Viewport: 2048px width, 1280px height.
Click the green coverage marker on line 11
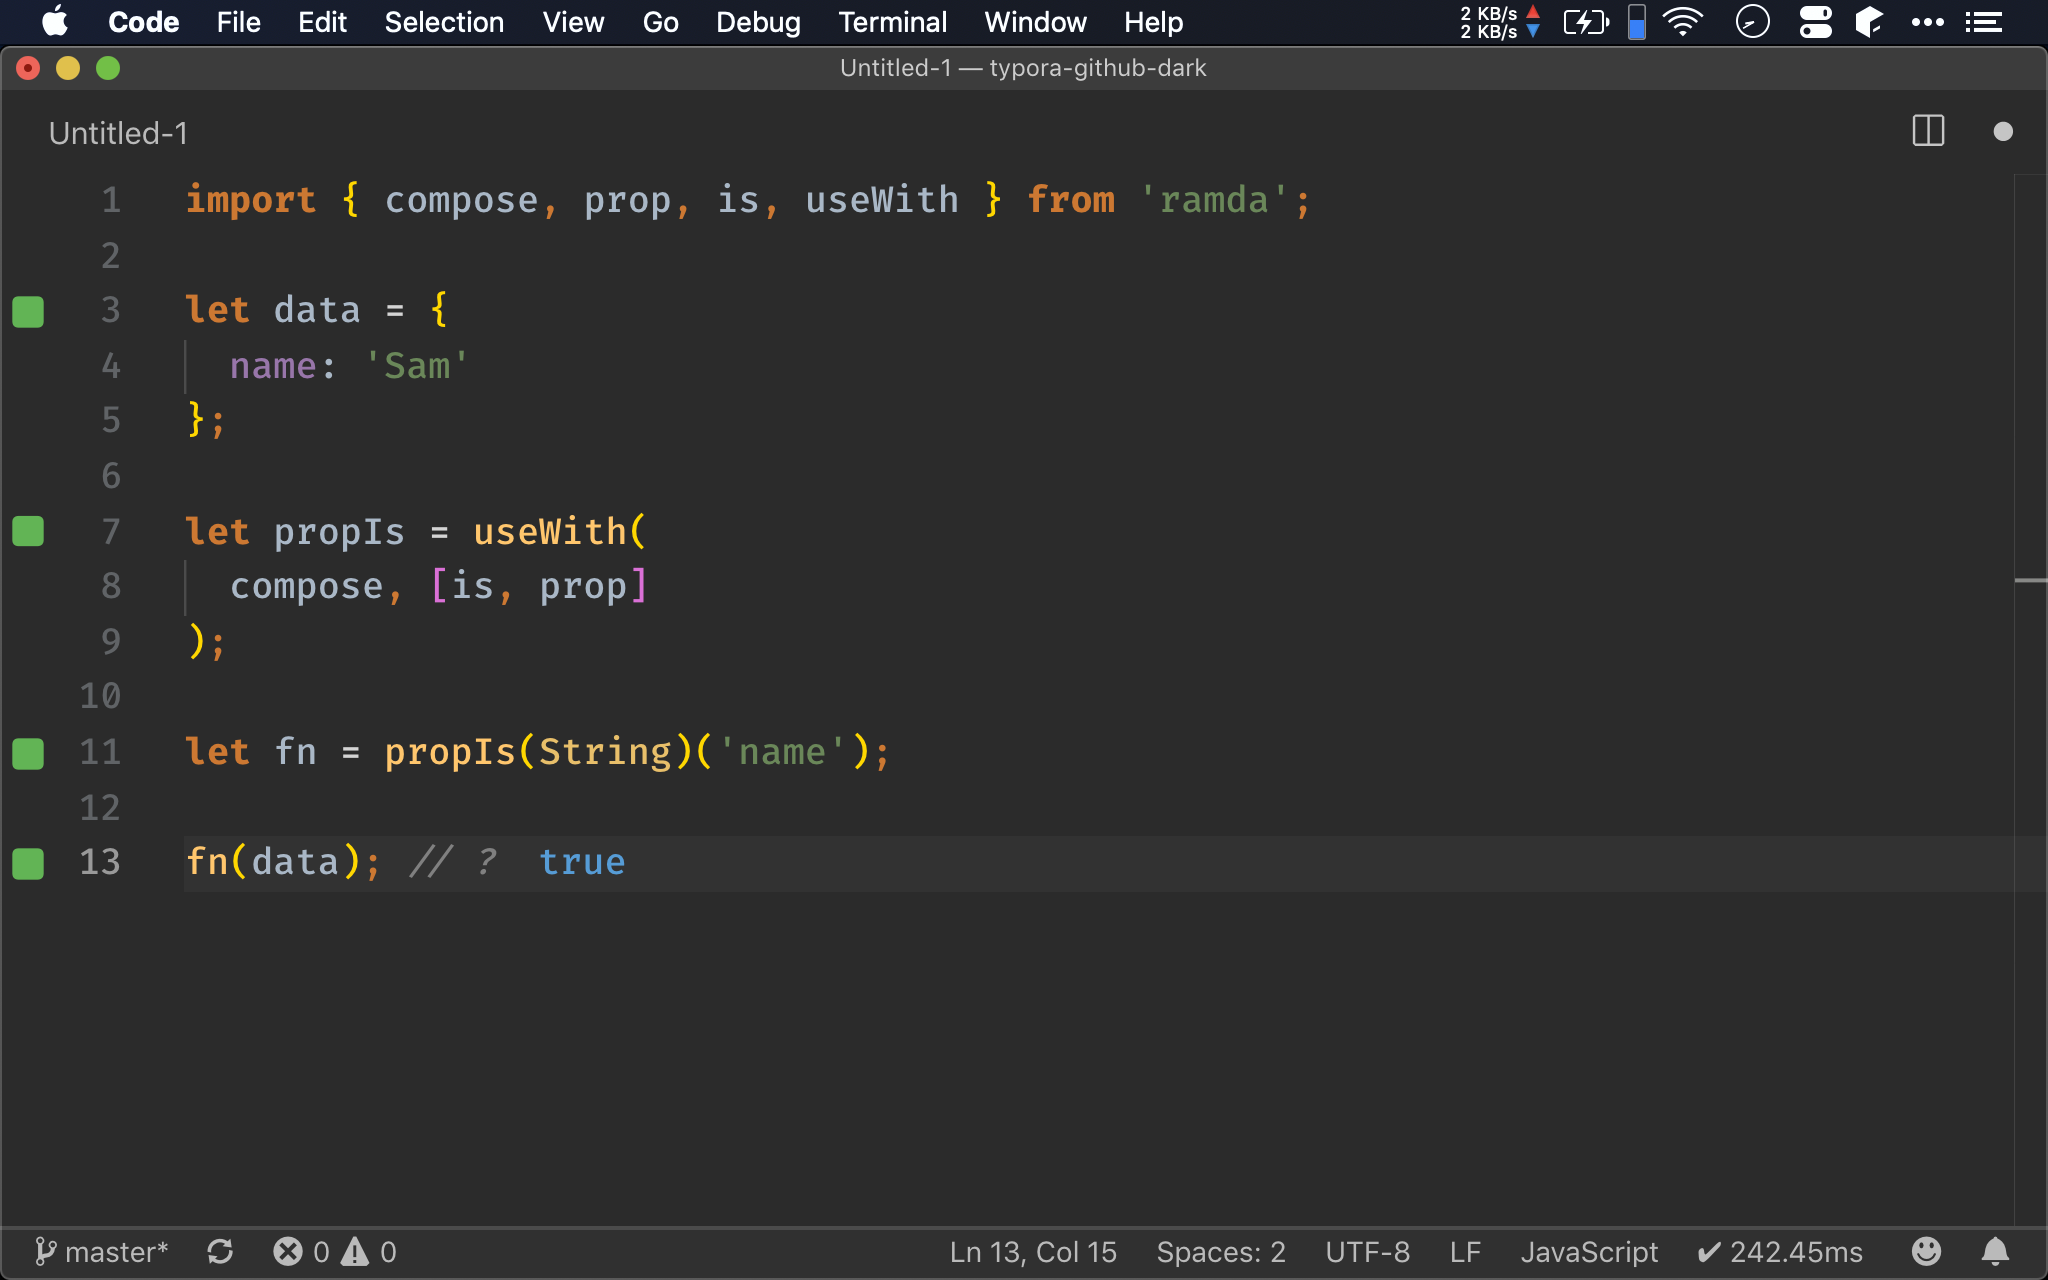point(28,753)
